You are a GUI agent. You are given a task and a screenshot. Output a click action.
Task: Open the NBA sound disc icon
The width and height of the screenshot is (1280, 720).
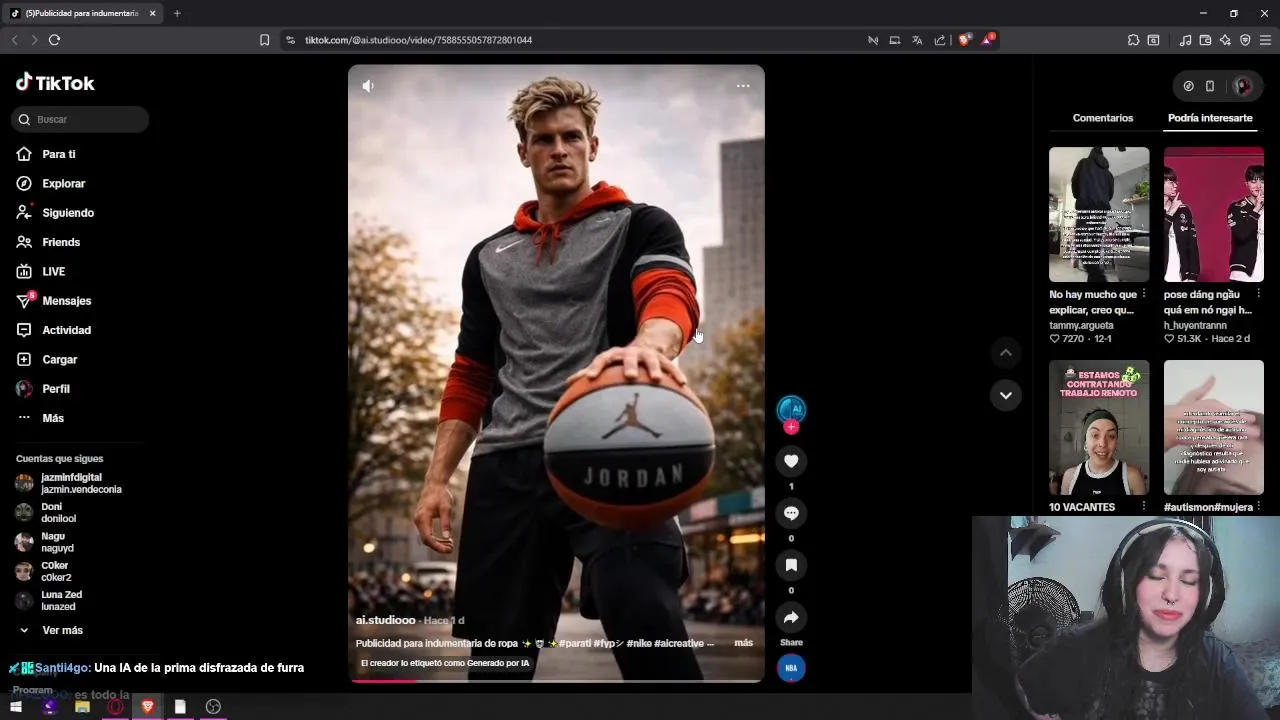tap(791, 668)
